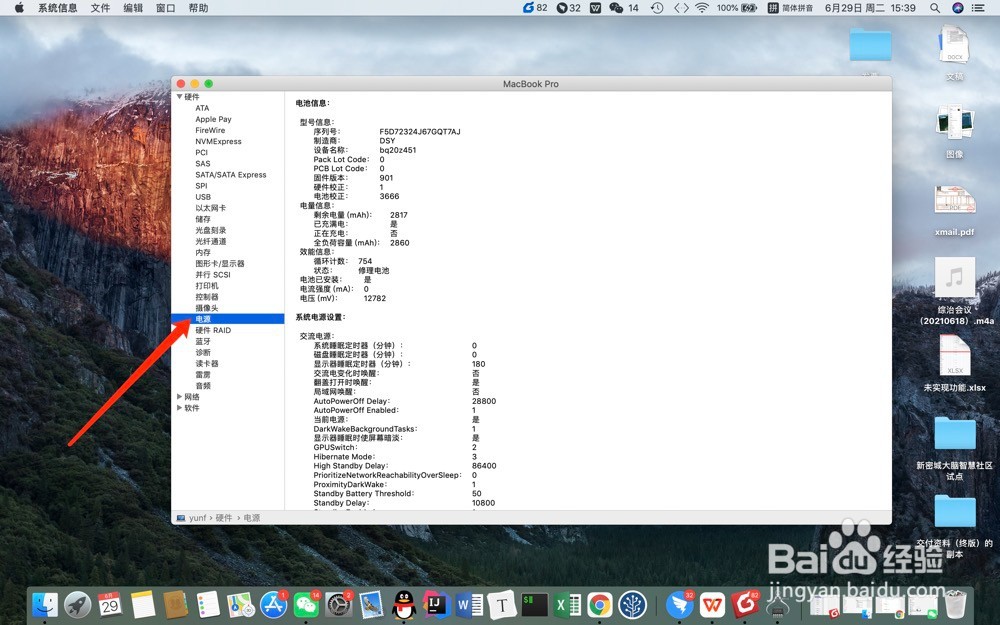Open the Maps app in Dock
This screenshot has width=1000, height=625.
pos(240,604)
